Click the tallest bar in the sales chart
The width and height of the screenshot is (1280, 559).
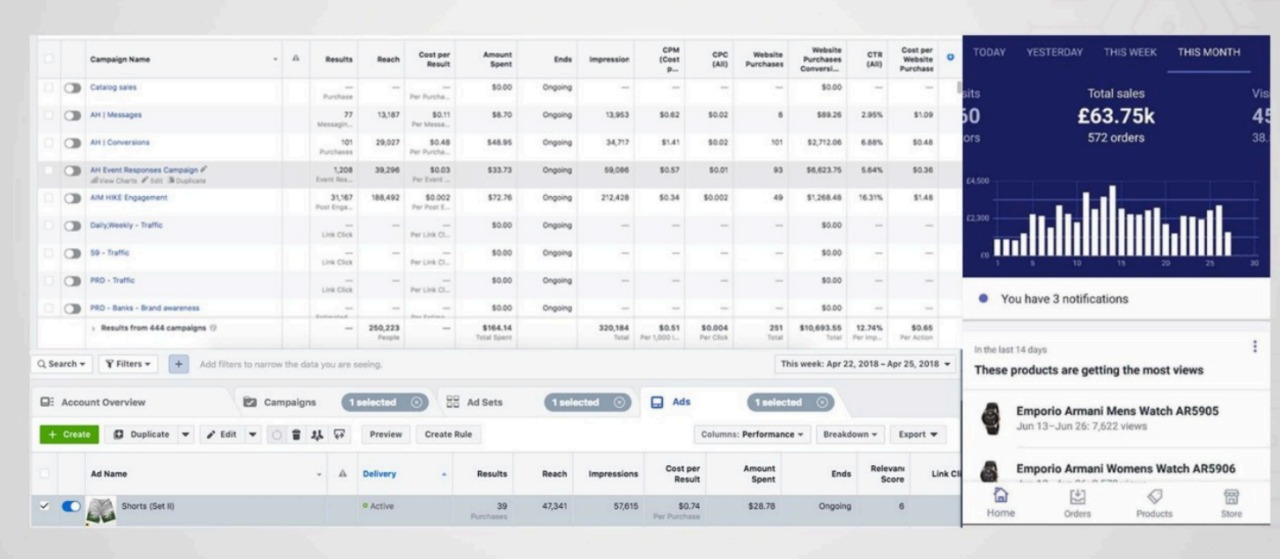tap(1111, 220)
